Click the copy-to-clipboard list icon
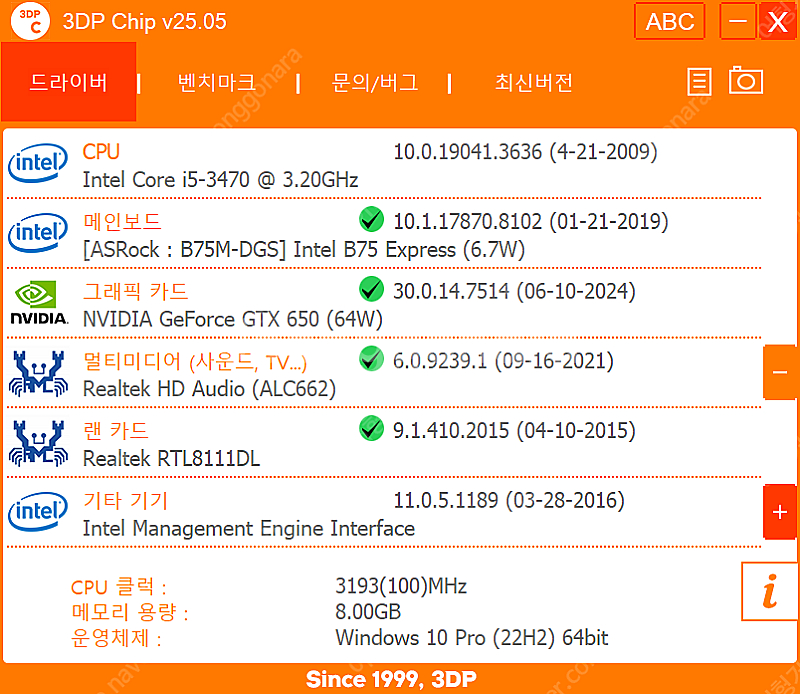This screenshot has height=694, width=800. coord(699,82)
